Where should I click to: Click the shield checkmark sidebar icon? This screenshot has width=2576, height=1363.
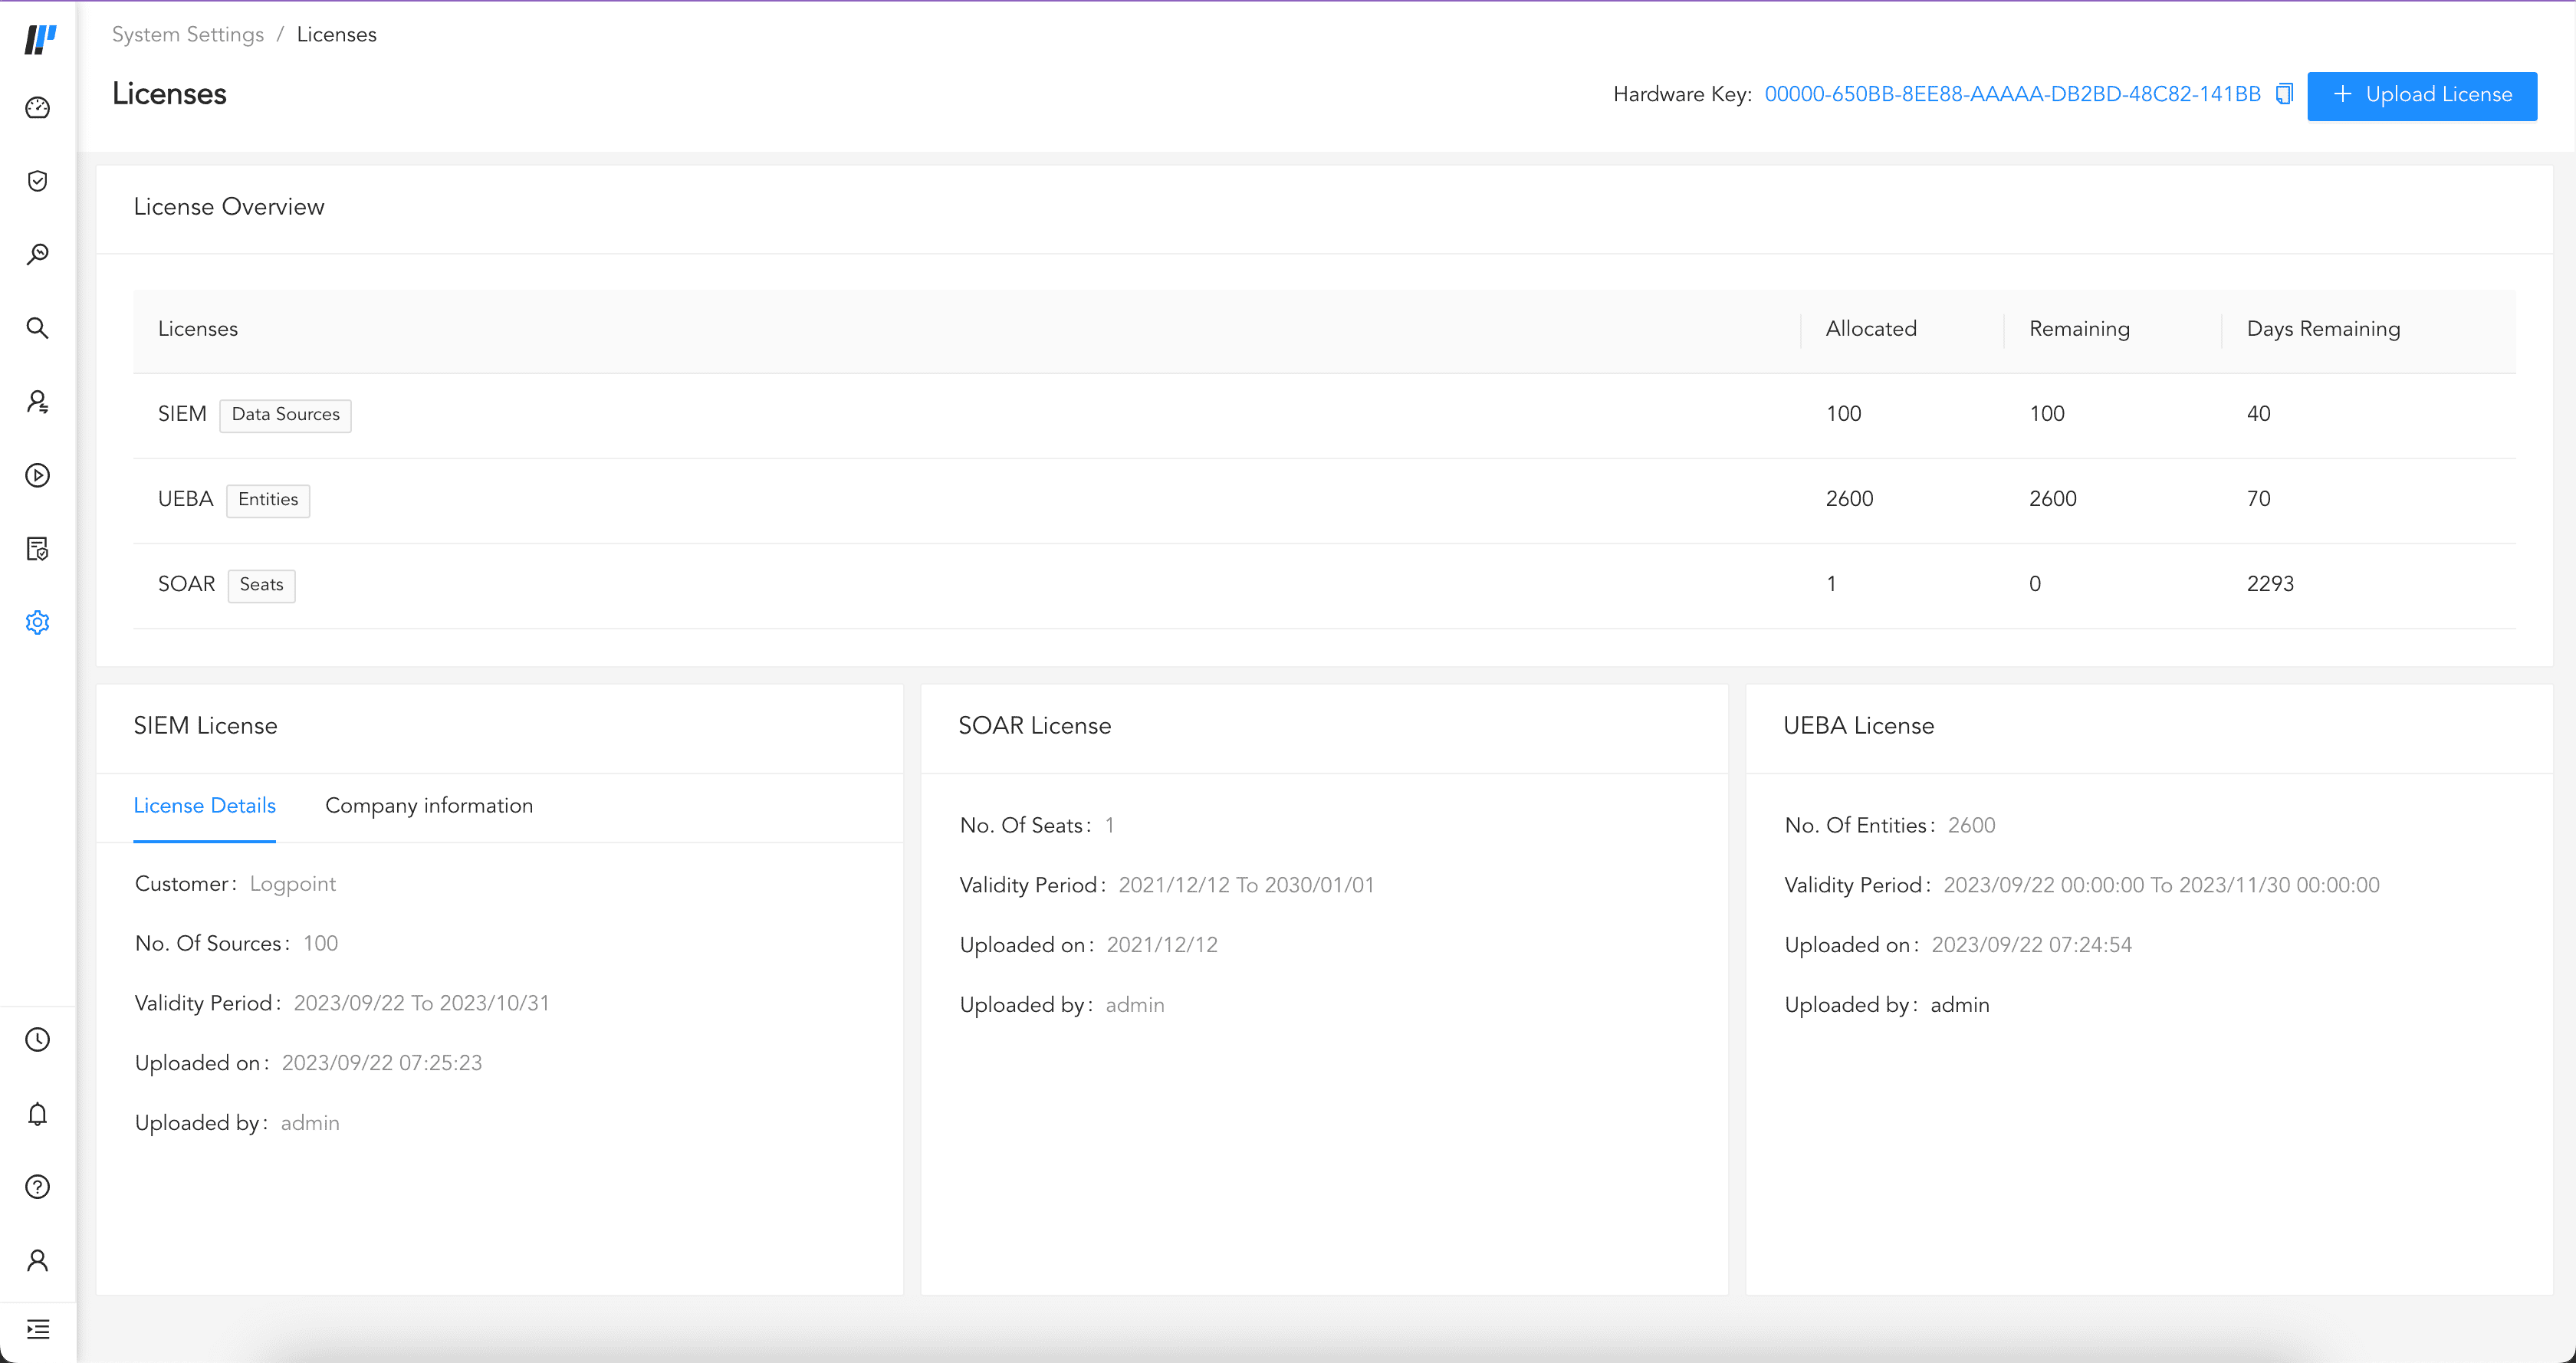37,181
